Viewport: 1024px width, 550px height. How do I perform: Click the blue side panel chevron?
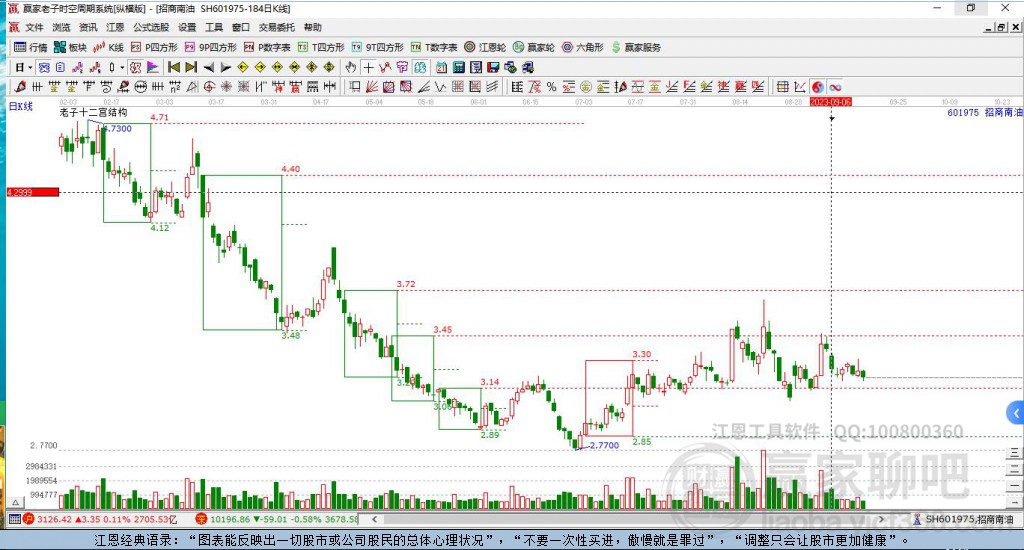1016,413
